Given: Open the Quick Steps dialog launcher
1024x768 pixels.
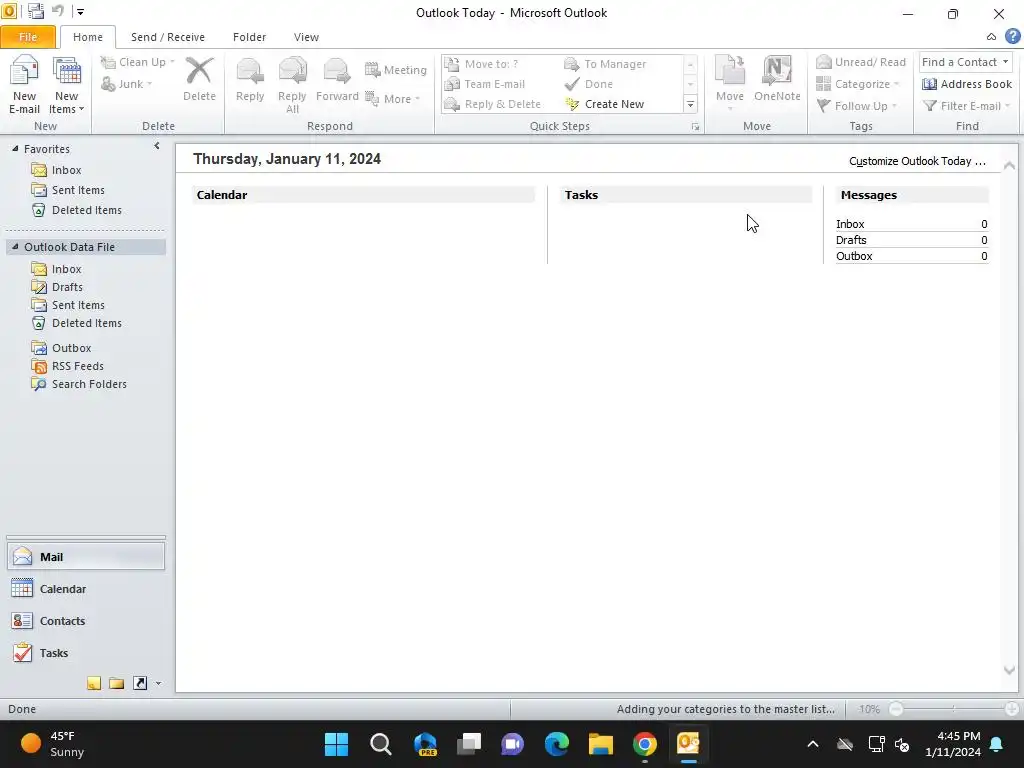Looking at the screenshot, I should (x=696, y=127).
